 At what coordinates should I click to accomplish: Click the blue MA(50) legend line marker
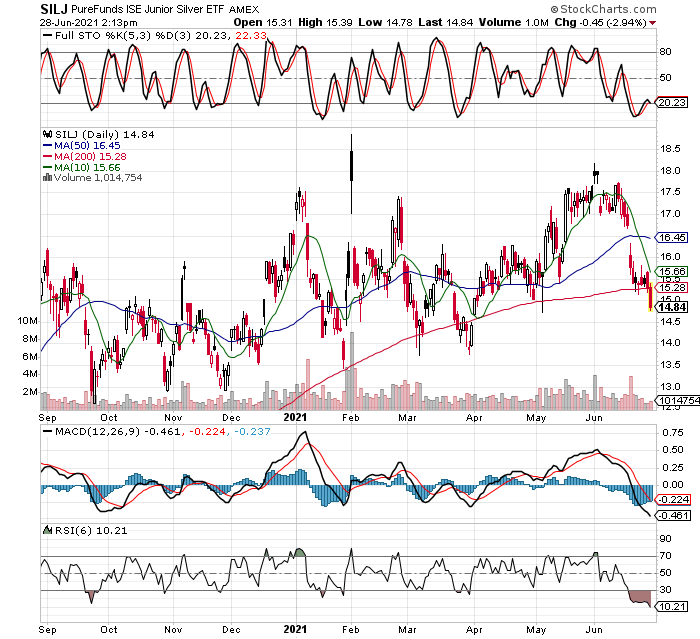click(47, 146)
